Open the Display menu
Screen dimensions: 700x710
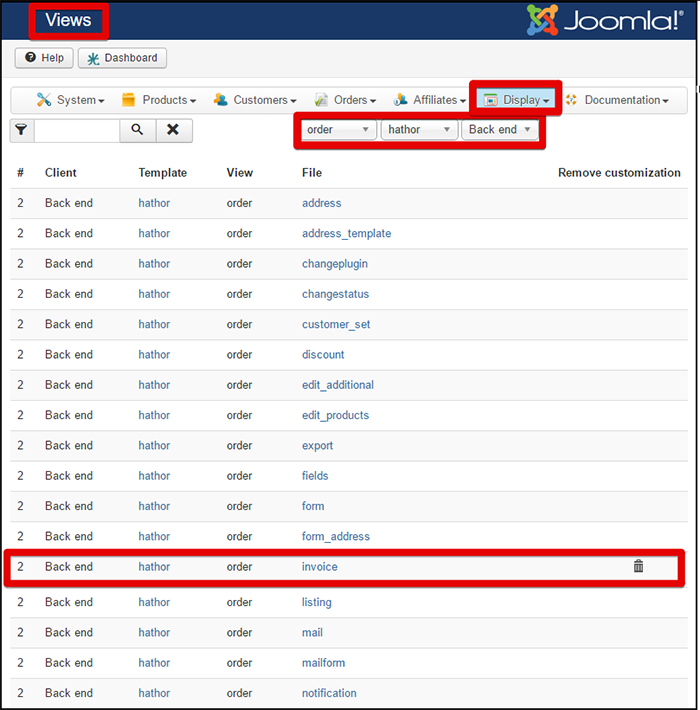(x=516, y=100)
